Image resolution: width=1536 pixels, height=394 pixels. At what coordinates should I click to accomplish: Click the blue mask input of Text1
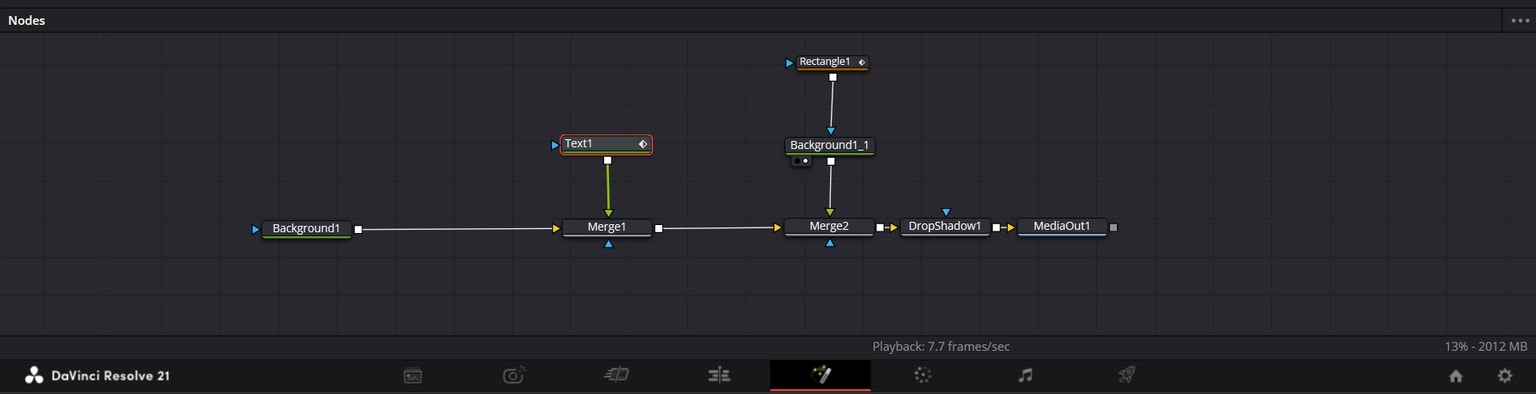pos(555,145)
